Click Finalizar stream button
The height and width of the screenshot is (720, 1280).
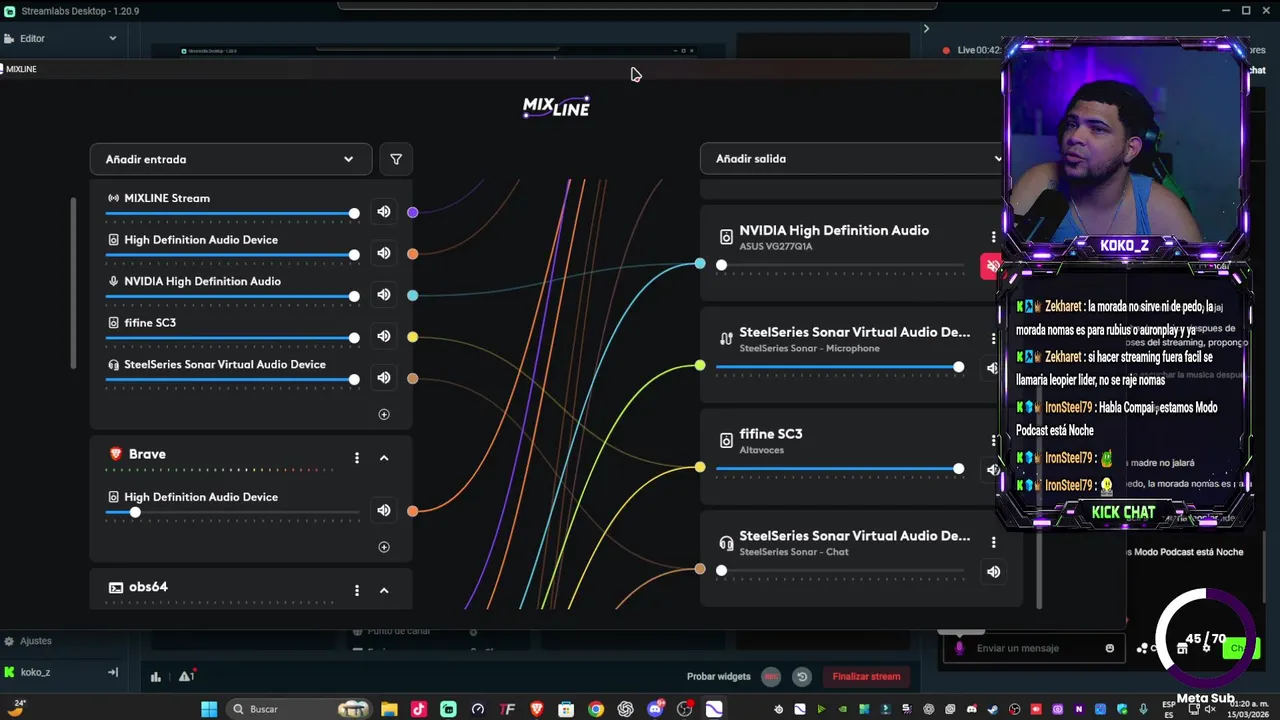pos(866,676)
